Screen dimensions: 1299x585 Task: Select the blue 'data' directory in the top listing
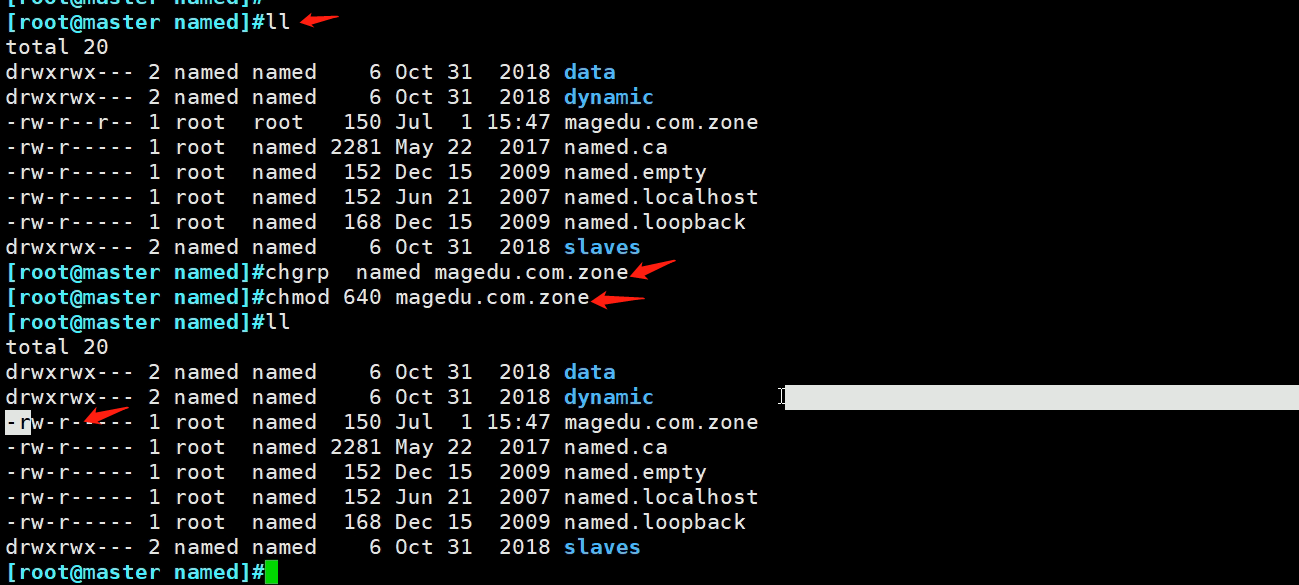tap(589, 72)
